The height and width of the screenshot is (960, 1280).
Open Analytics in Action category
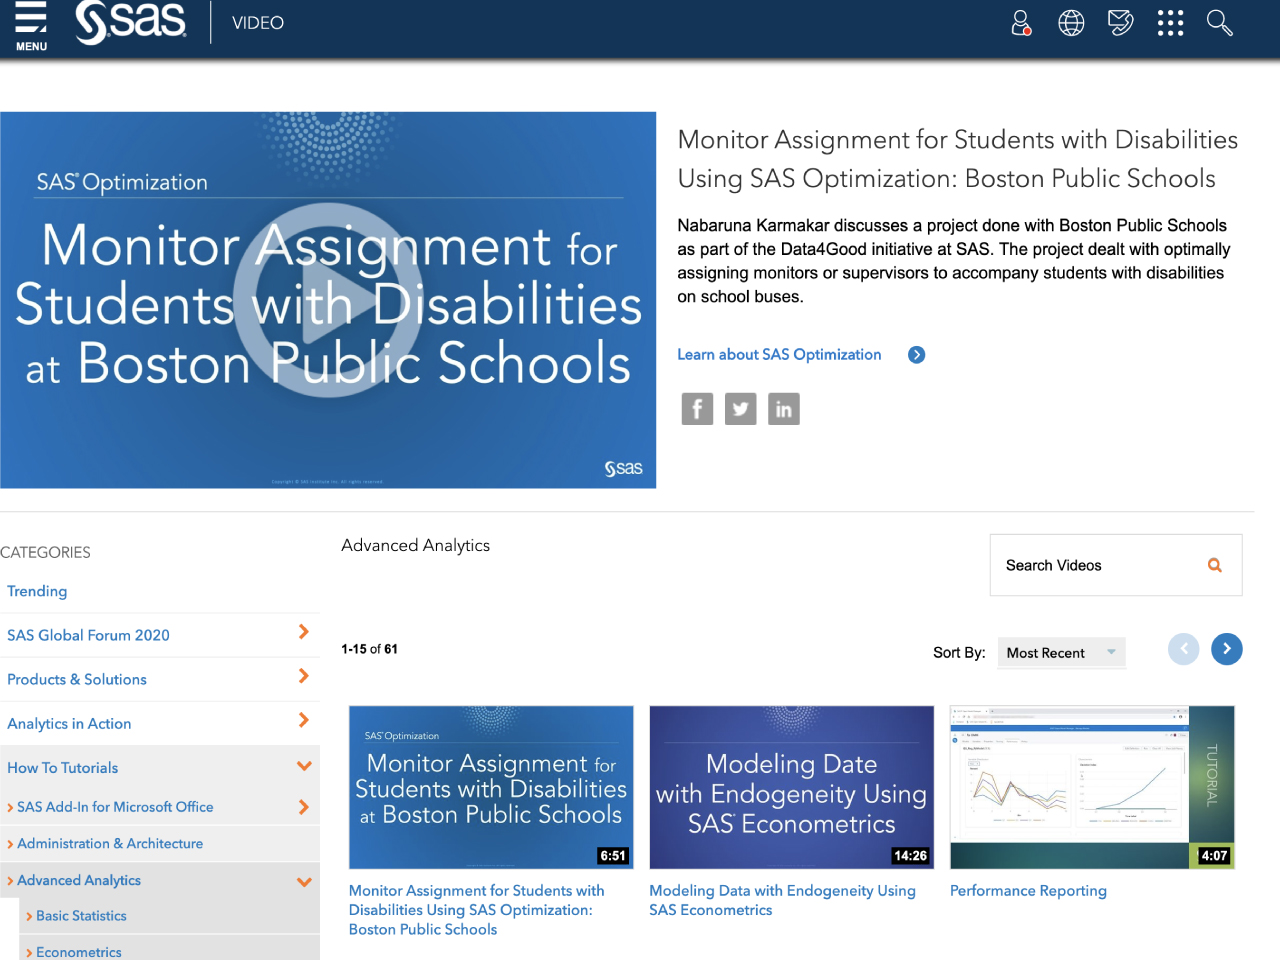tap(69, 723)
